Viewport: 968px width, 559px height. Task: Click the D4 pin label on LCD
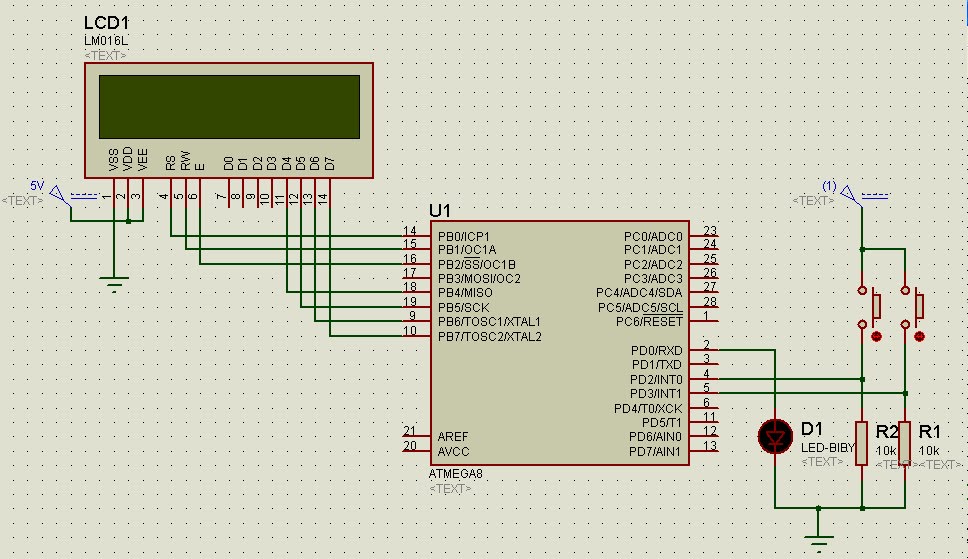pyautogui.click(x=286, y=163)
